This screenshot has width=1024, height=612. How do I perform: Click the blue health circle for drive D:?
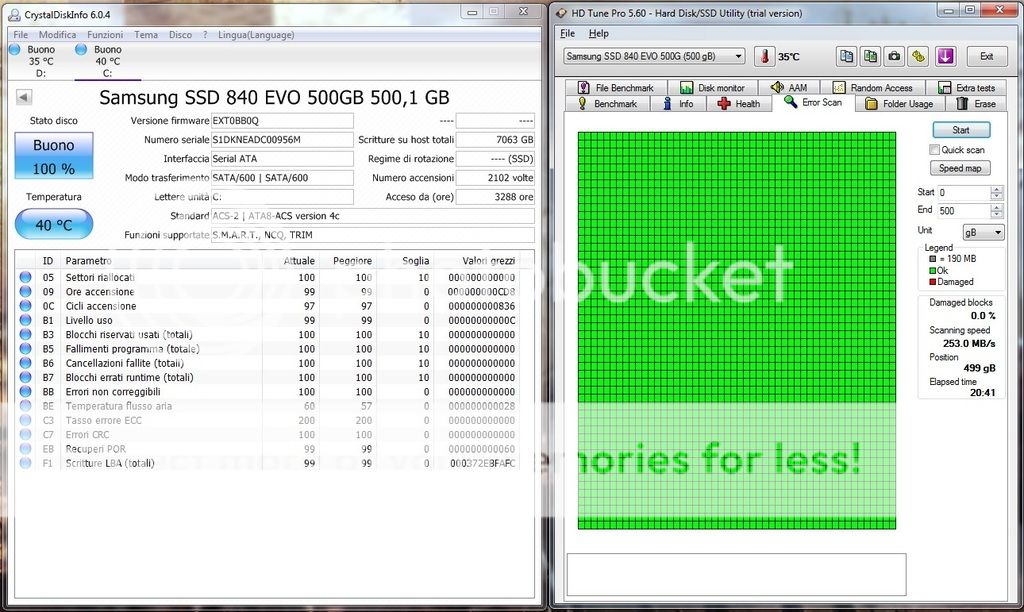[x=14, y=49]
